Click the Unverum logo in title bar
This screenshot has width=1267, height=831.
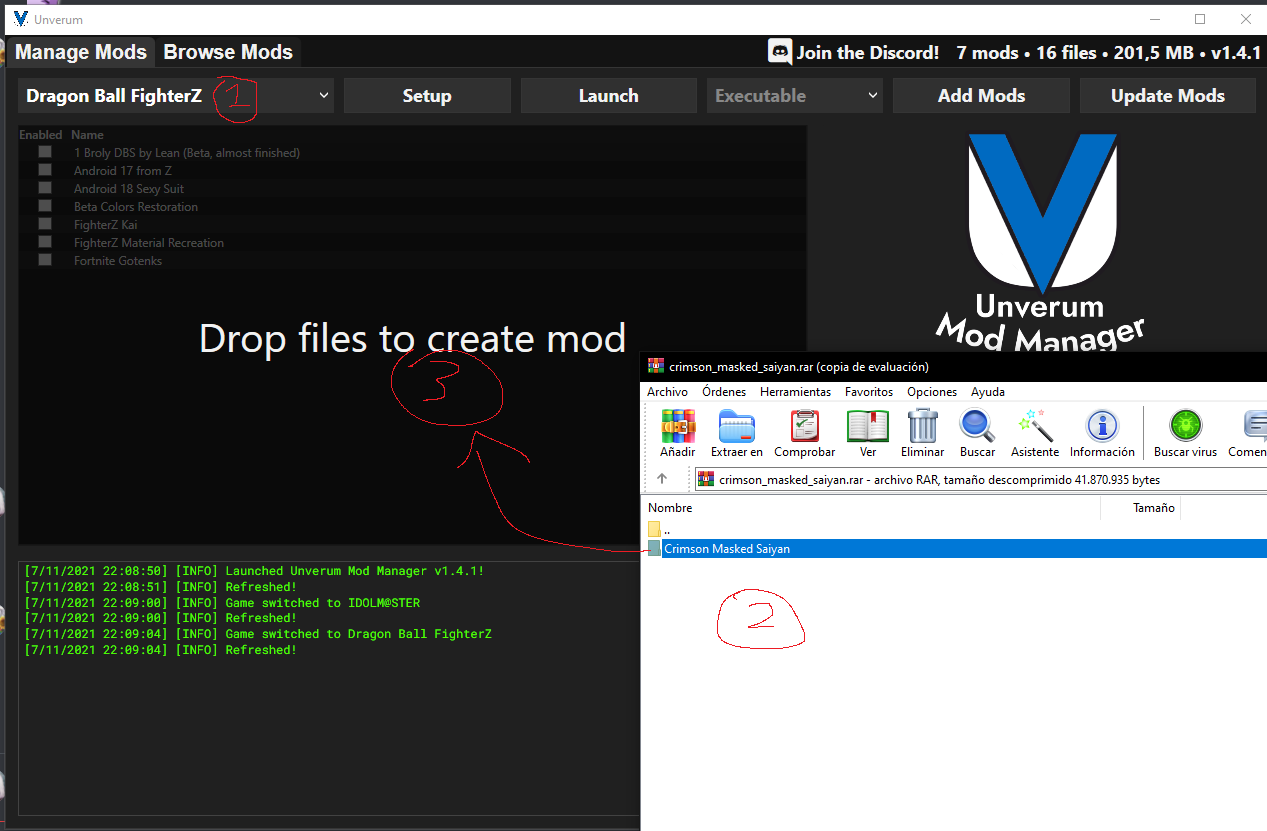(x=21, y=19)
